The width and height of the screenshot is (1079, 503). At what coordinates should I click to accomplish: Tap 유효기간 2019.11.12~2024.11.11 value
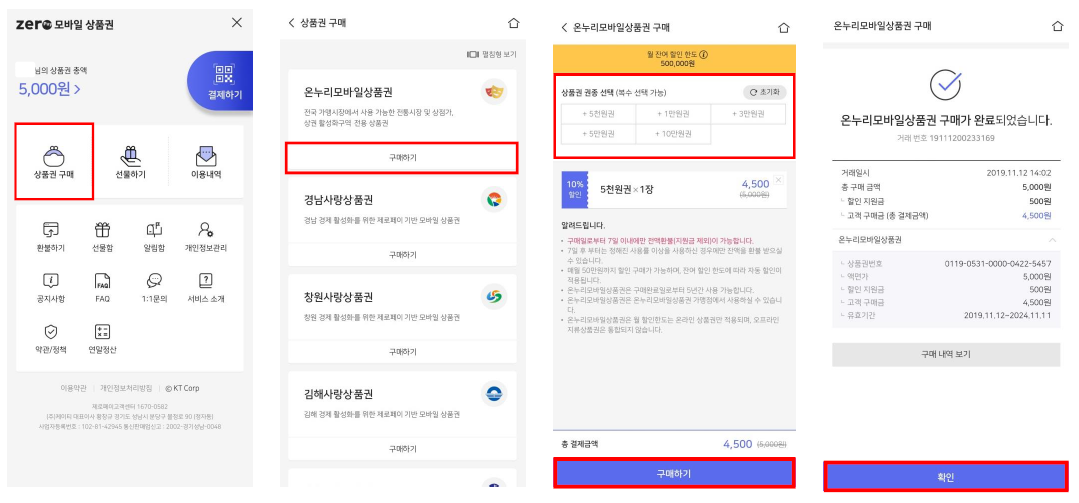(1008, 315)
